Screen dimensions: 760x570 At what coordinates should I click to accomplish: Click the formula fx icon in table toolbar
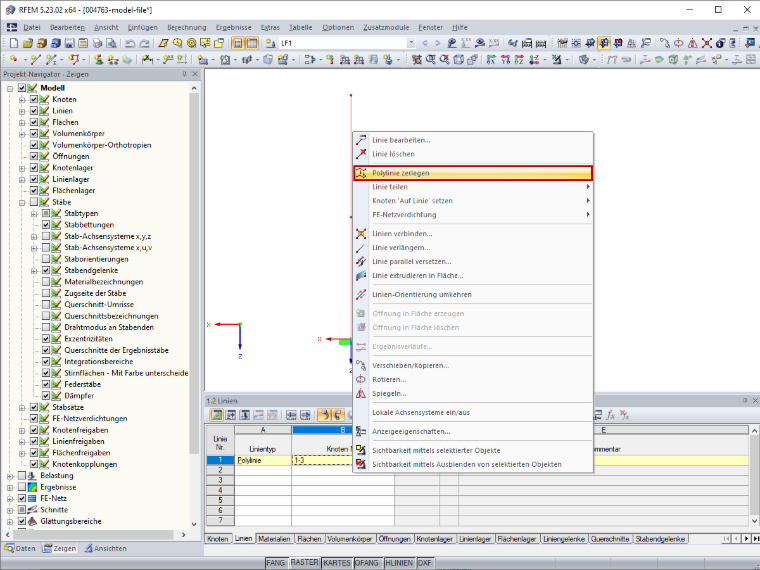(x=610, y=415)
